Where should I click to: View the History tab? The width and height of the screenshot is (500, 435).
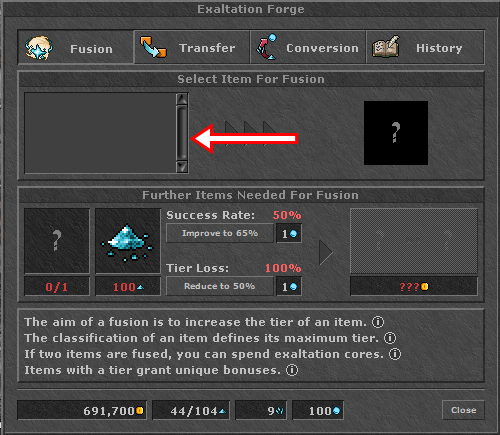pyautogui.click(x=425, y=47)
